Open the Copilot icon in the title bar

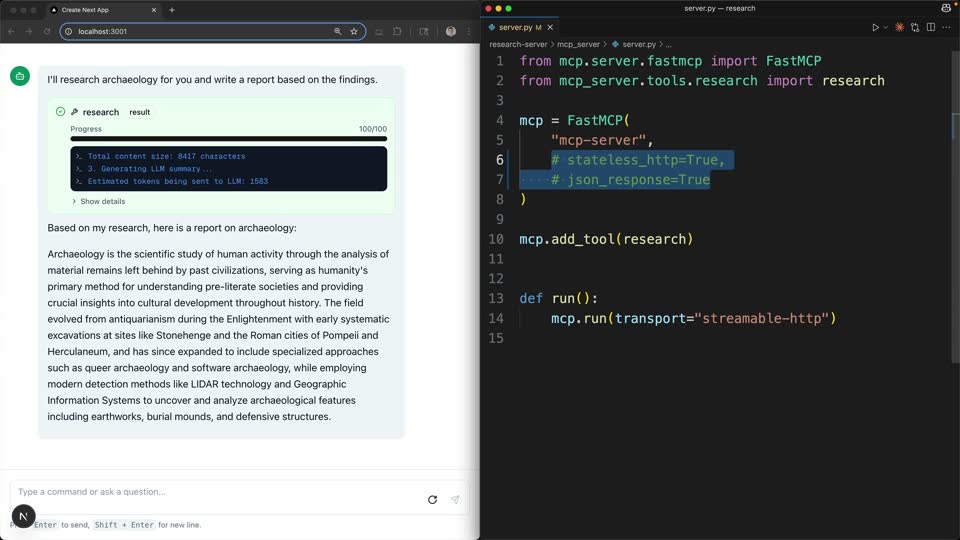point(947,8)
